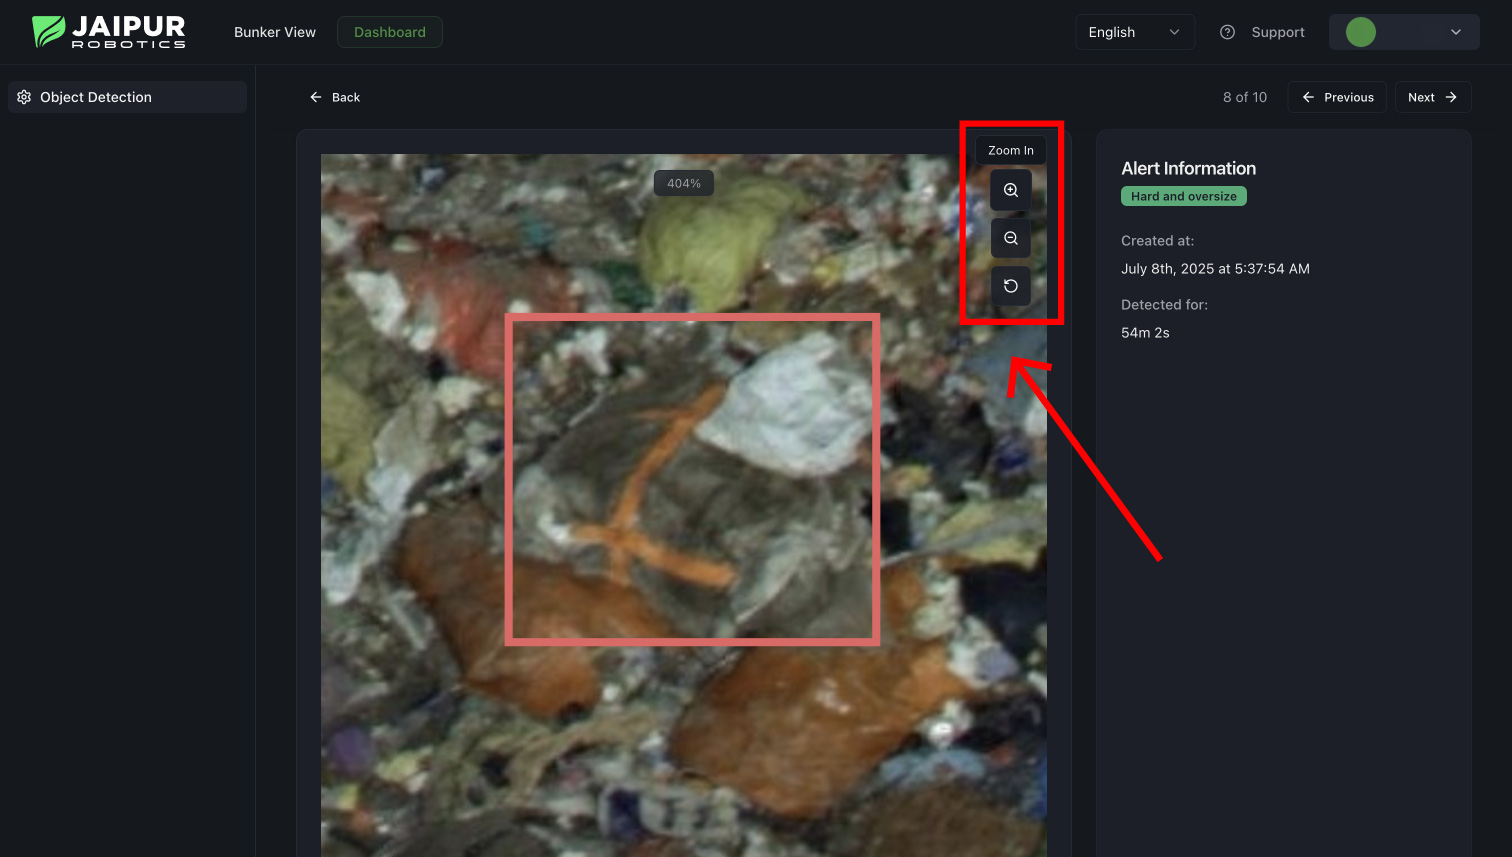The width and height of the screenshot is (1512, 857).
Task: Click the 54m 2s detected duration
Action: 1145,332
